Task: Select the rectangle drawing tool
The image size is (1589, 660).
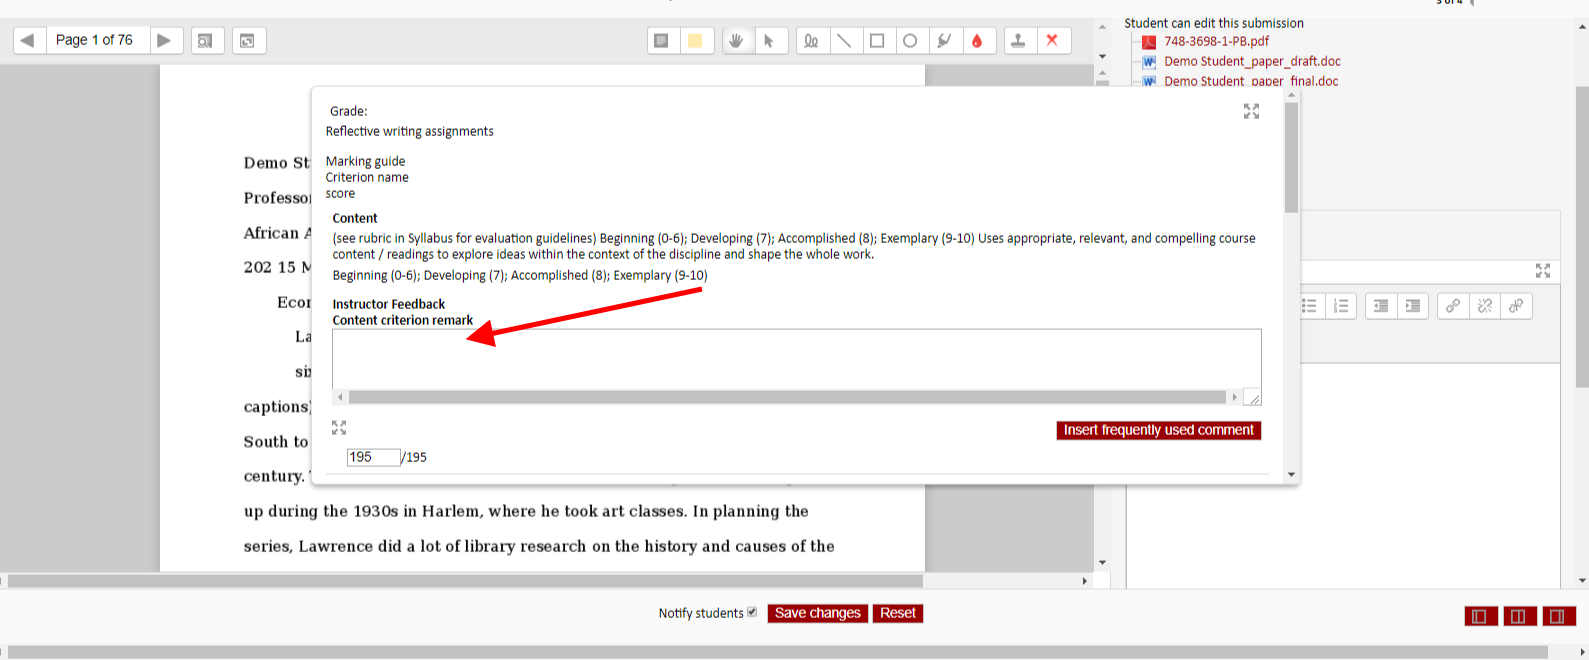Action: tap(877, 41)
